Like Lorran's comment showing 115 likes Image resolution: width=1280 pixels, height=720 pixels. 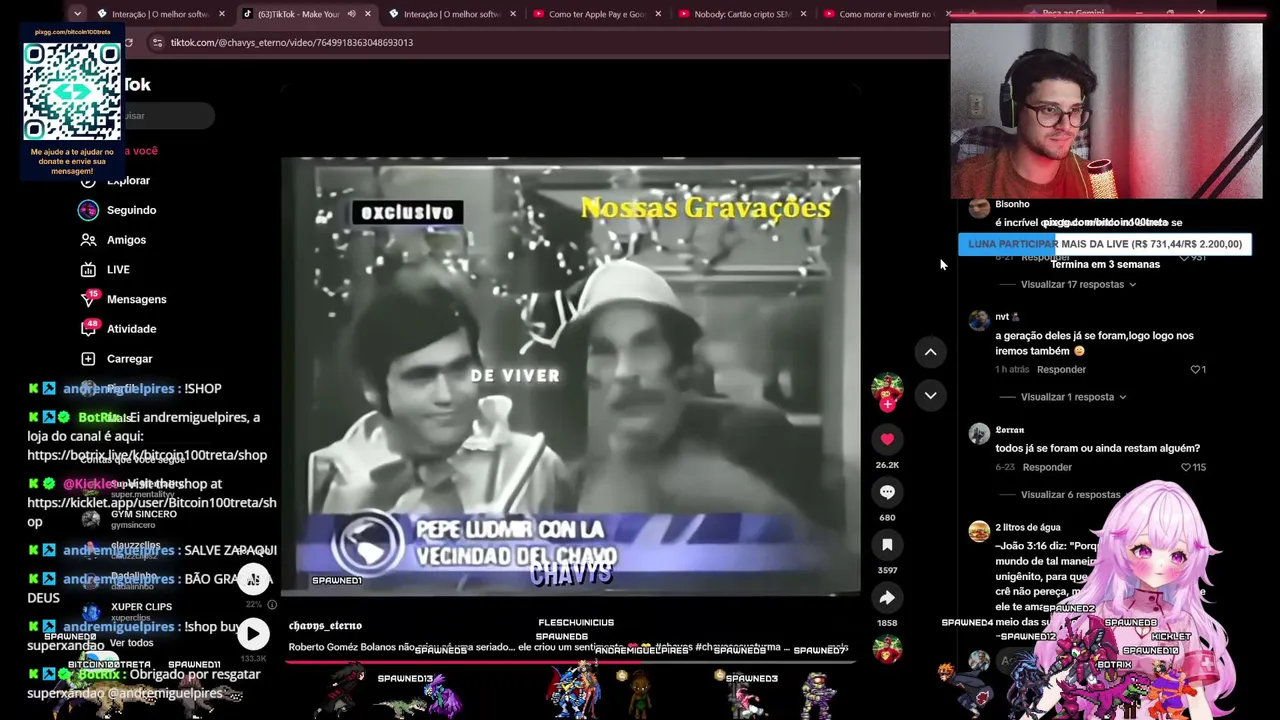[x=1186, y=468]
